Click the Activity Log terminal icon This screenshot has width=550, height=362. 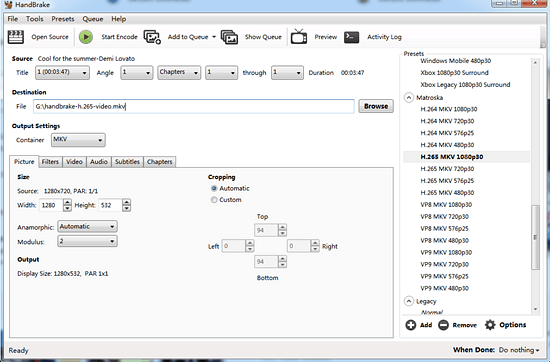point(351,37)
